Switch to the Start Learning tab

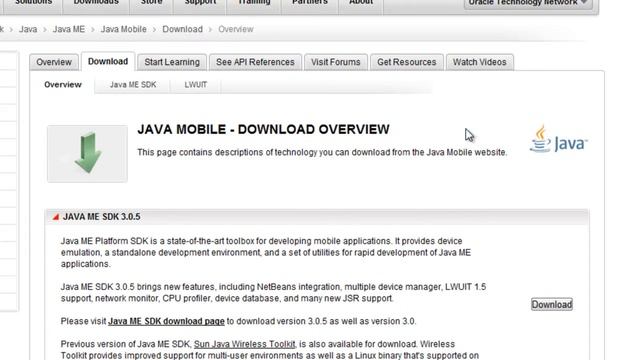coord(172,62)
